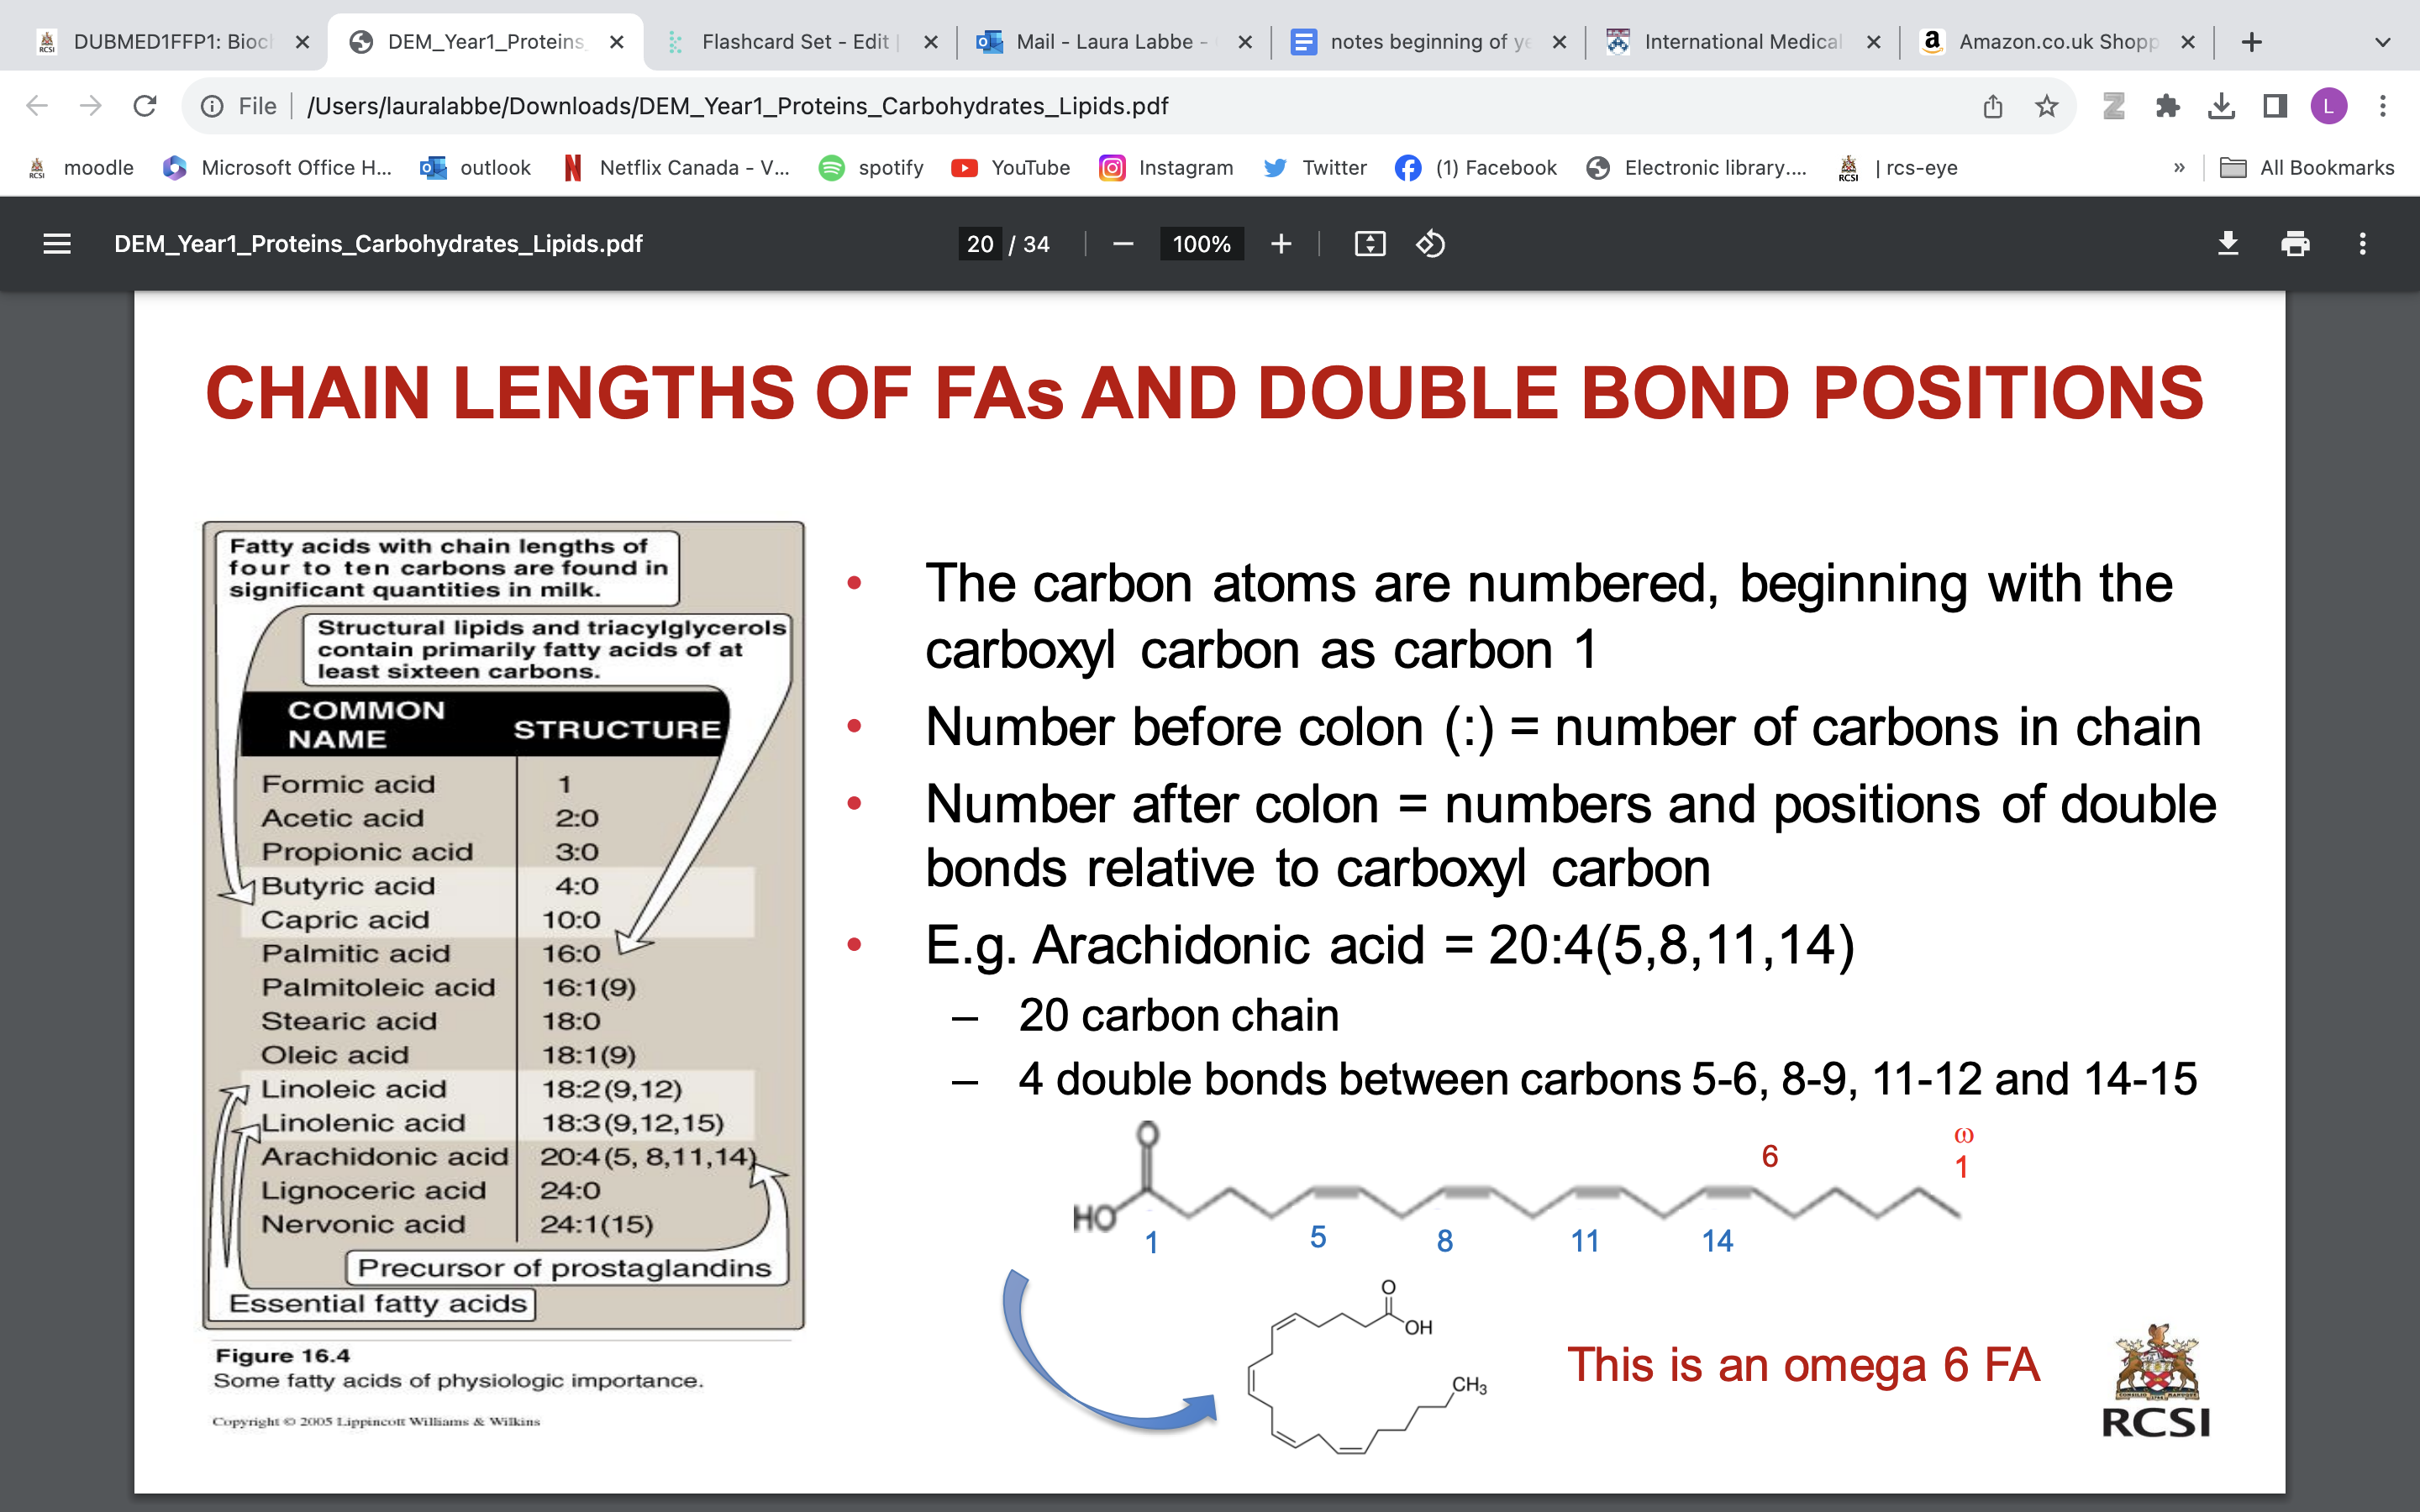Edit the page number field
Viewport: 2420px width, 1512px height.
coord(980,244)
